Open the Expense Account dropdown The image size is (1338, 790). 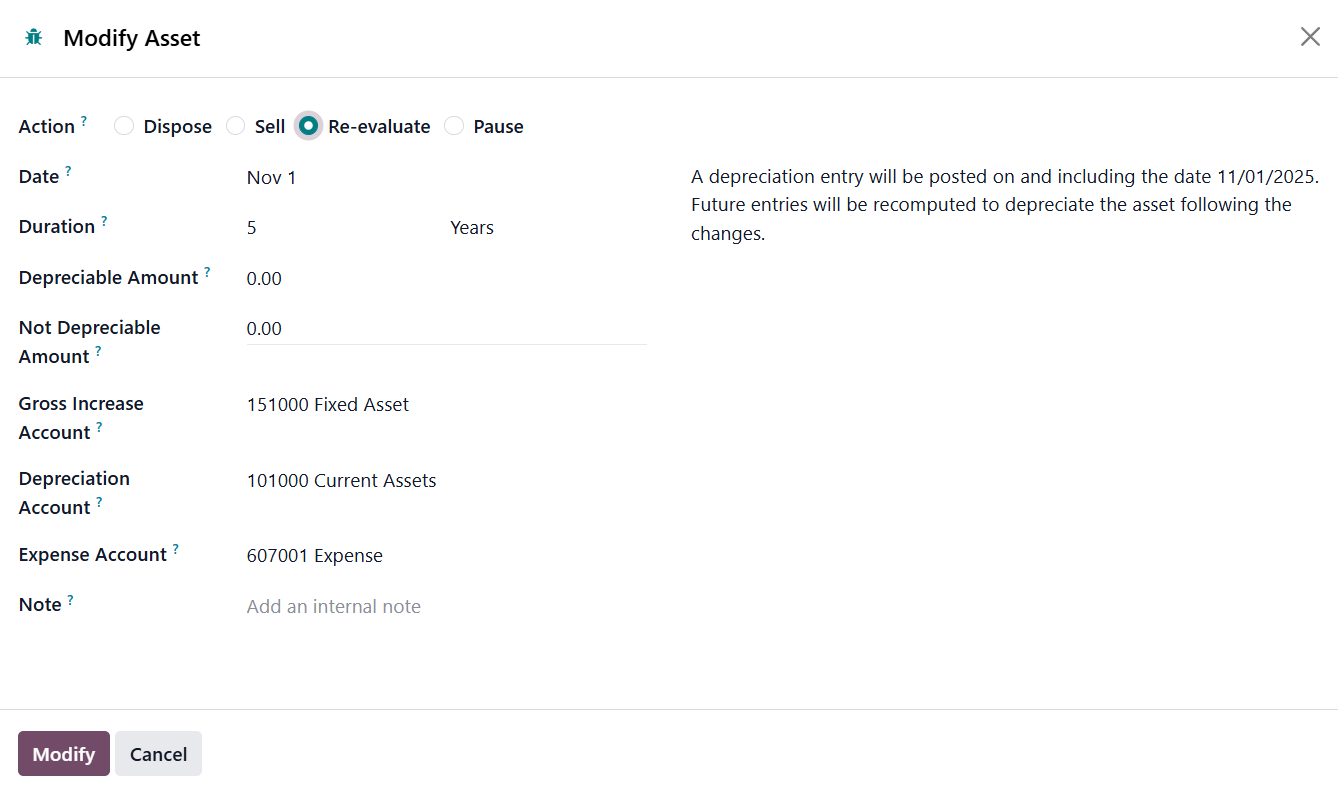pos(445,556)
